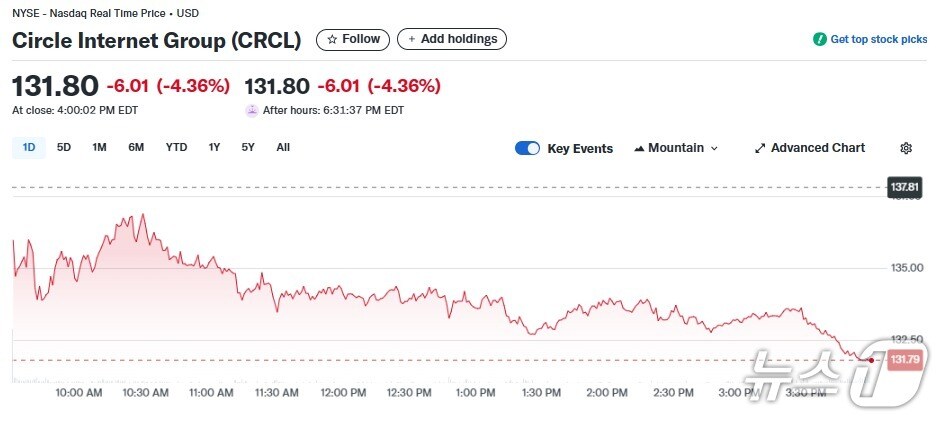Select the 1Y range tab
This screenshot has width=942, height=421.
214,147
